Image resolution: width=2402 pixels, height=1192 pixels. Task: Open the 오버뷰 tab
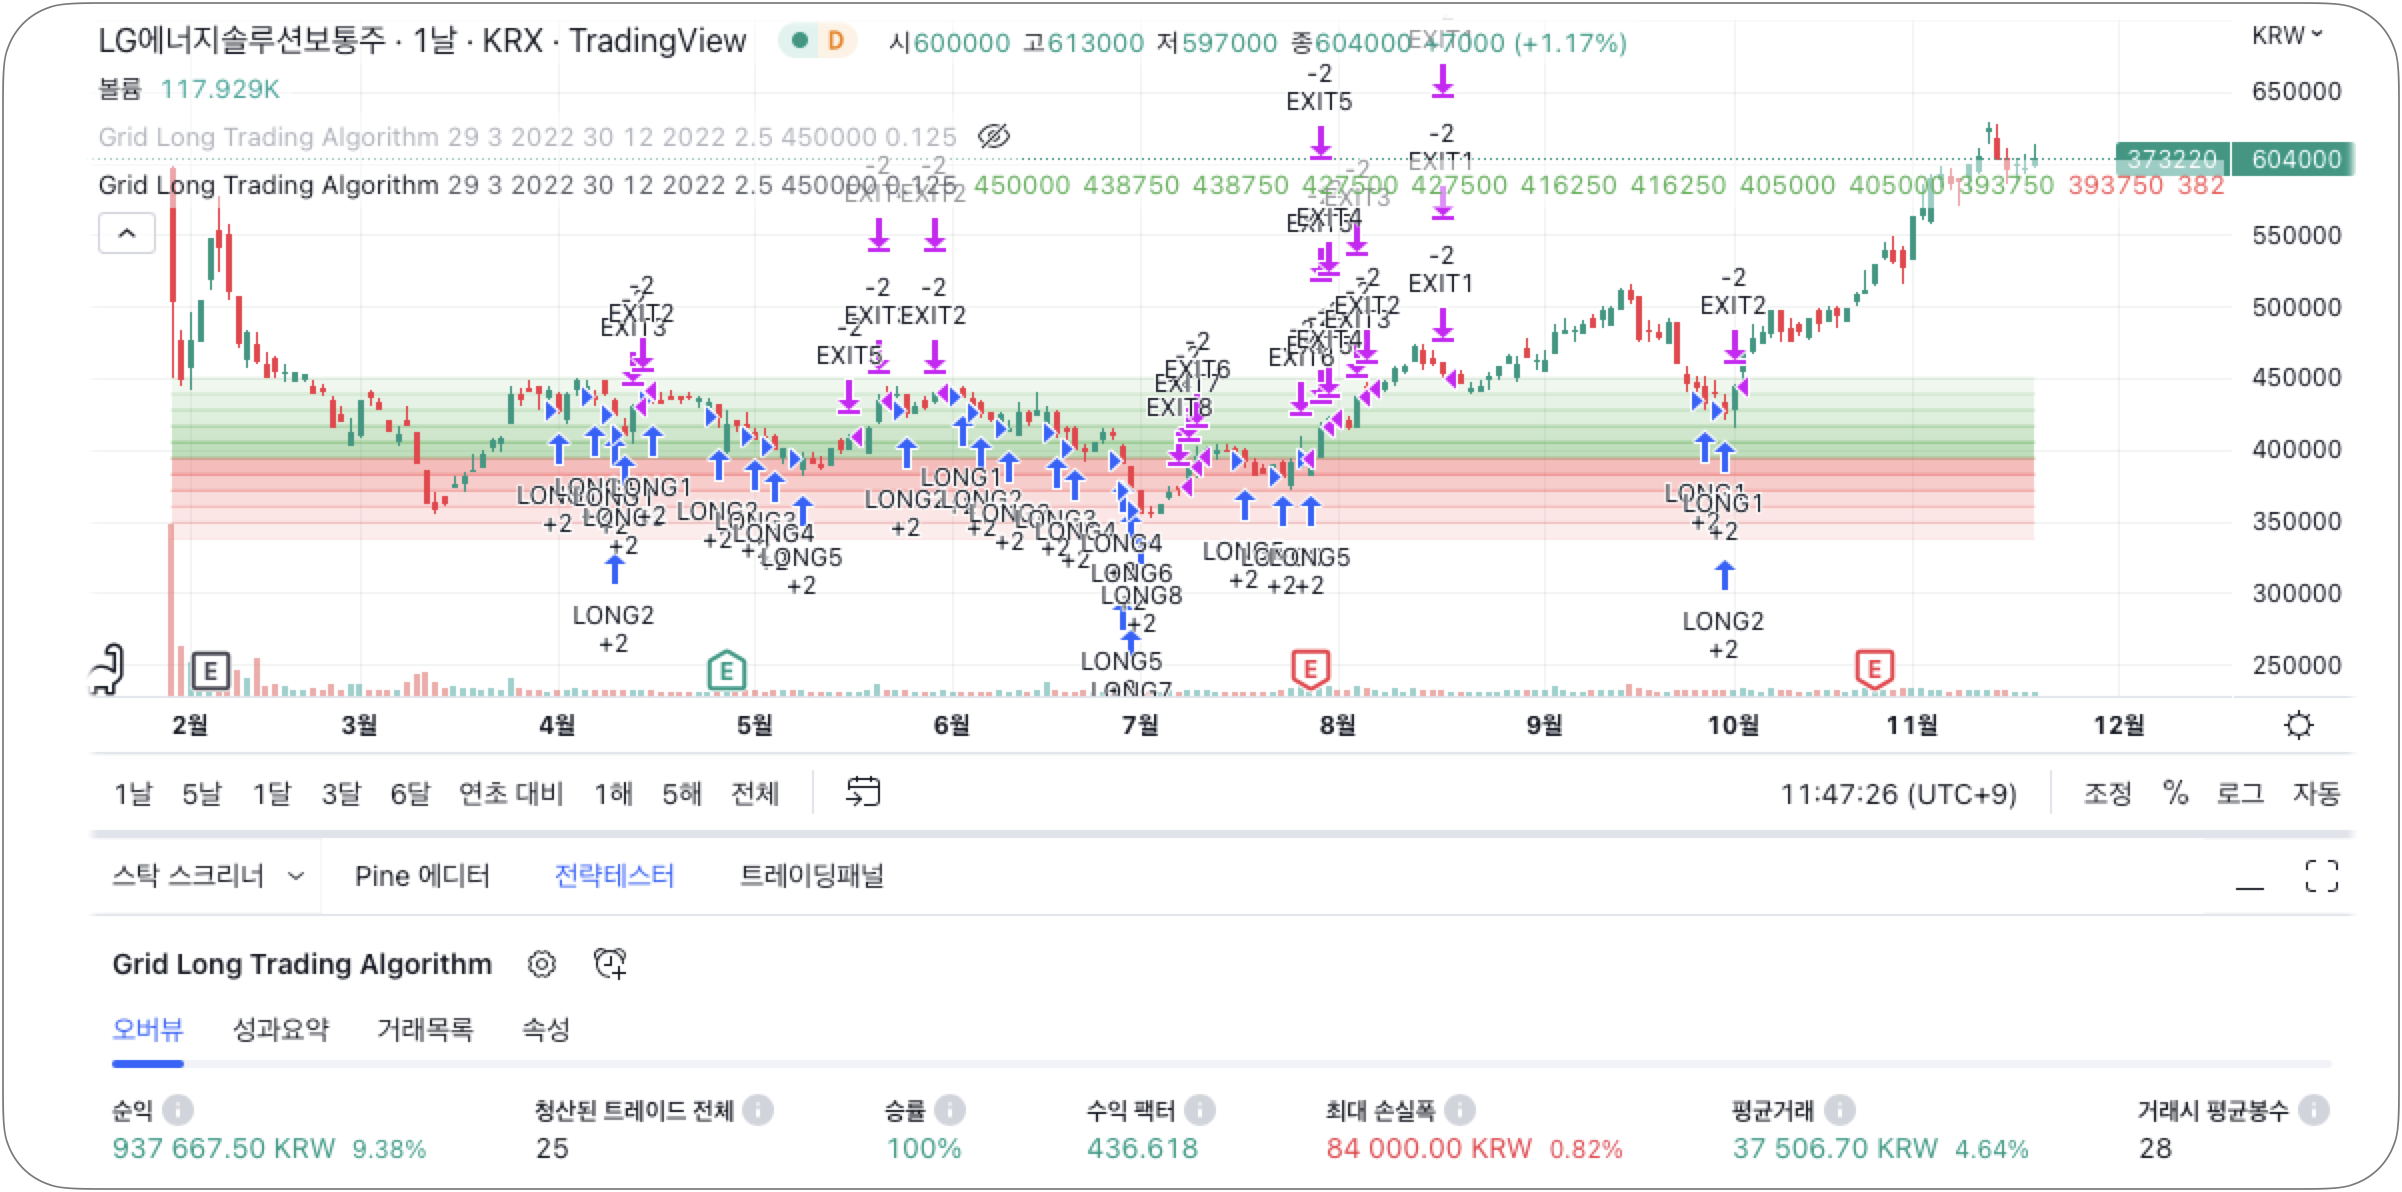[148, 1029]
